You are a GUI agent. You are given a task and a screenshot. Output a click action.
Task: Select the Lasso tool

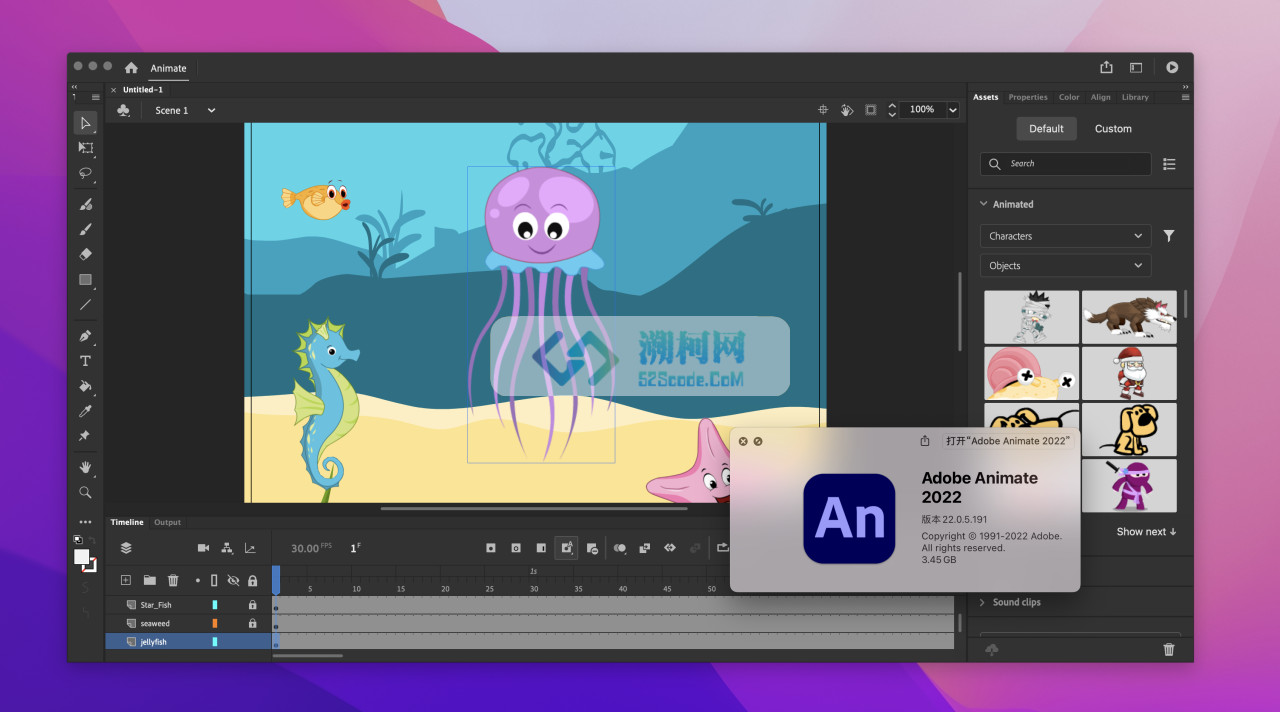[85, 173]
